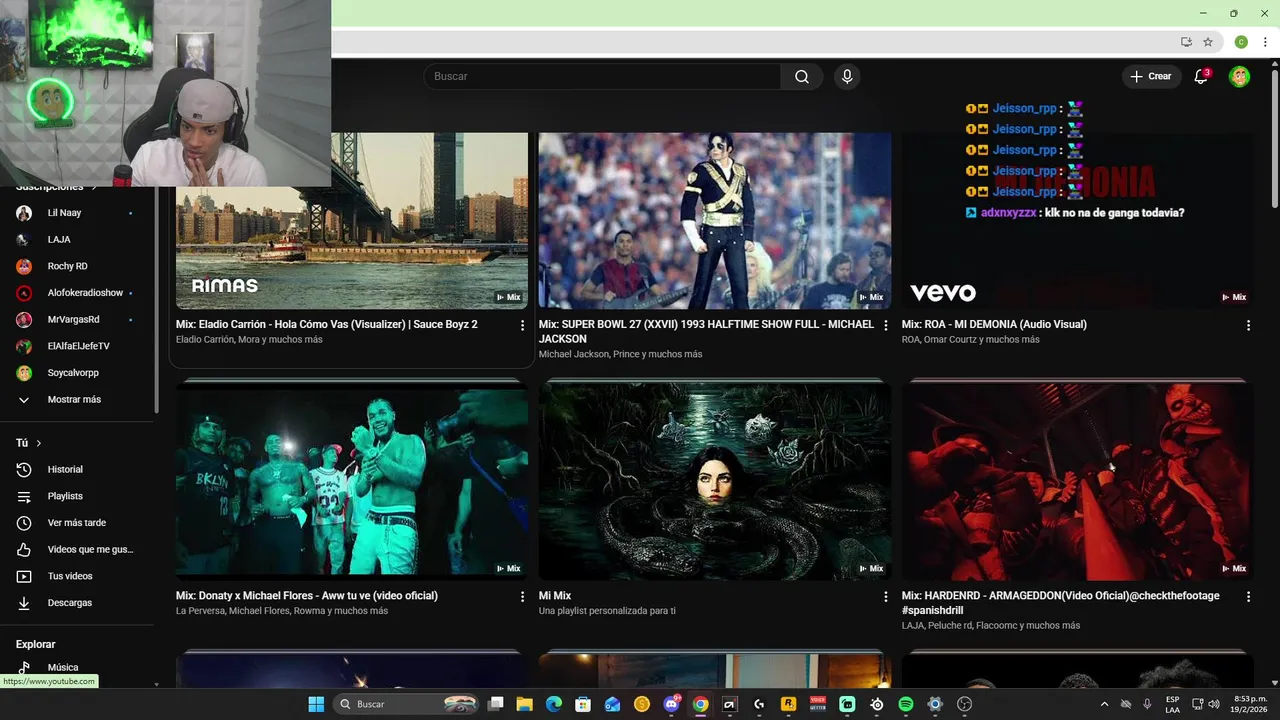The height and width of the screenshot is (720, 1280).
Task: Open options for the ROA Mi Demonia mix
Action: coord(1248,325)
